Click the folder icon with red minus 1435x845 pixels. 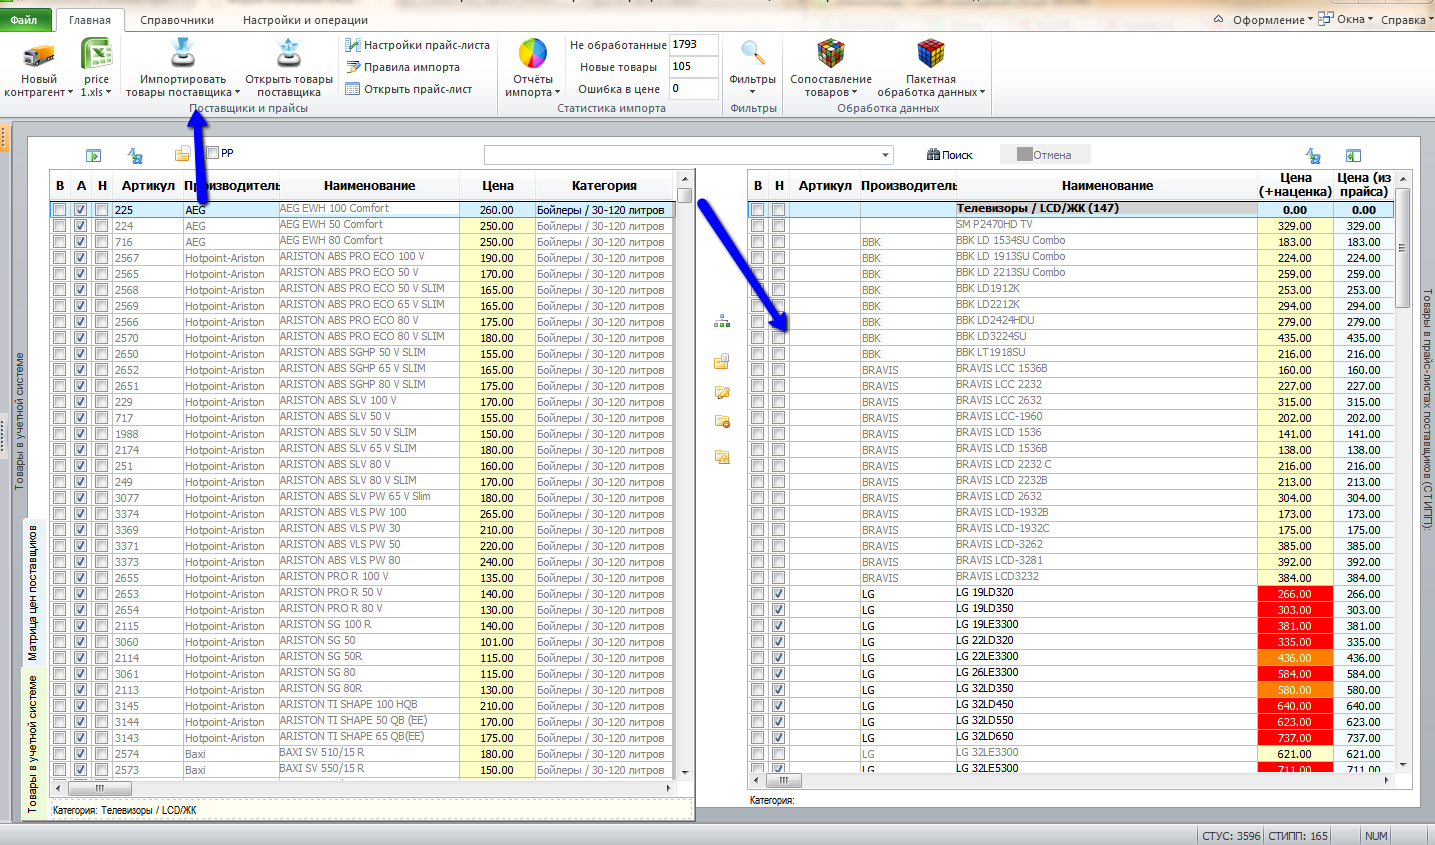721,422
